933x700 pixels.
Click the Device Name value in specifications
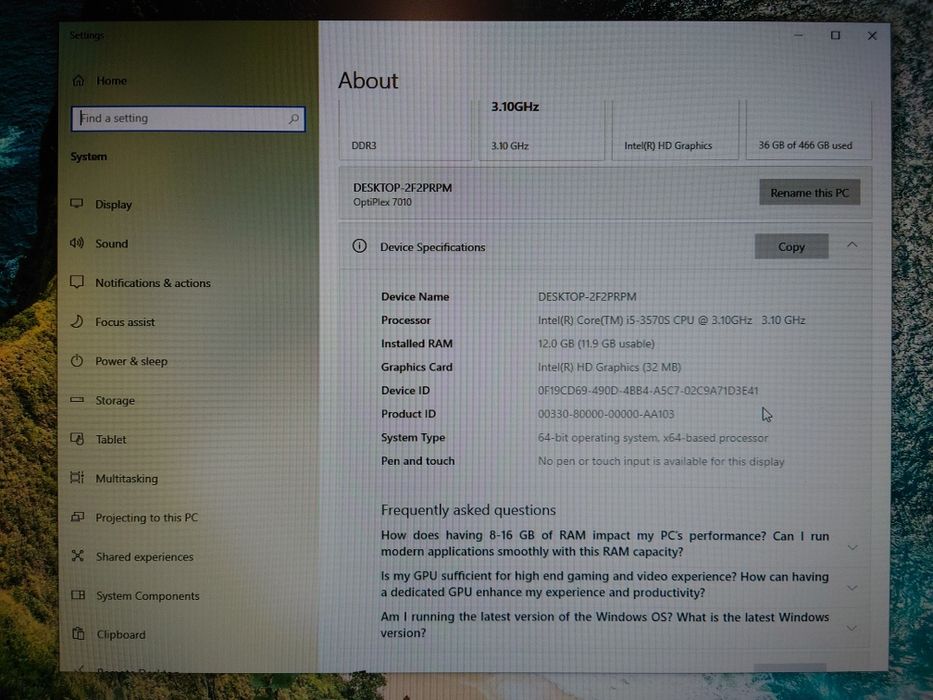587,296
